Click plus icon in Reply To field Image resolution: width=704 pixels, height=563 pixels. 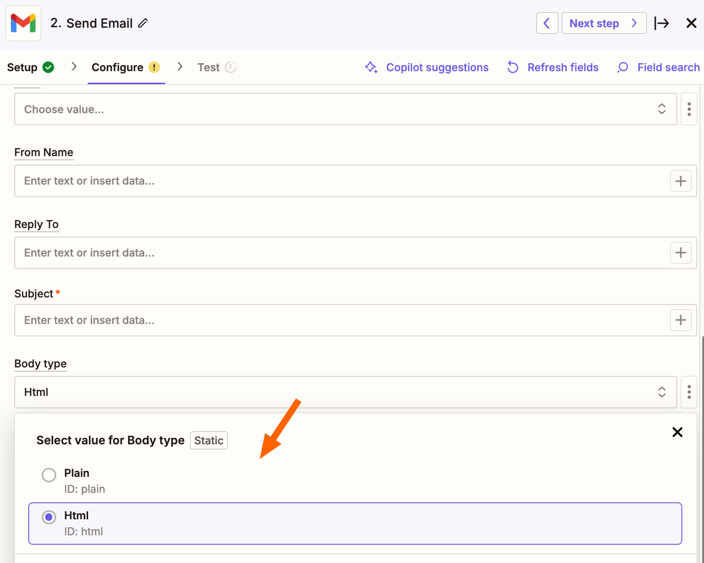680,253
